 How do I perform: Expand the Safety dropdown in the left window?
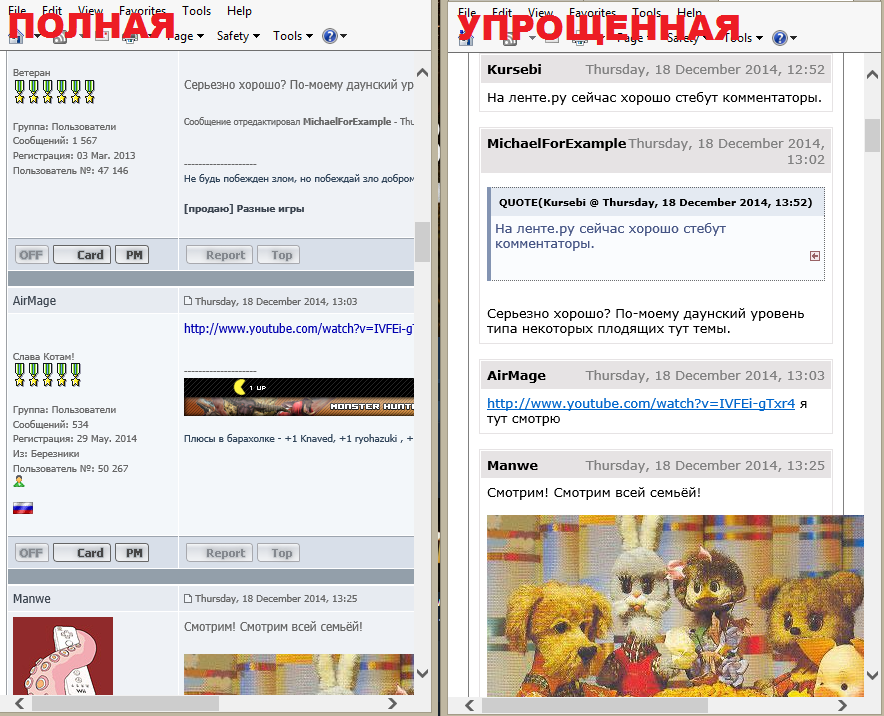[x=238, y=36]
